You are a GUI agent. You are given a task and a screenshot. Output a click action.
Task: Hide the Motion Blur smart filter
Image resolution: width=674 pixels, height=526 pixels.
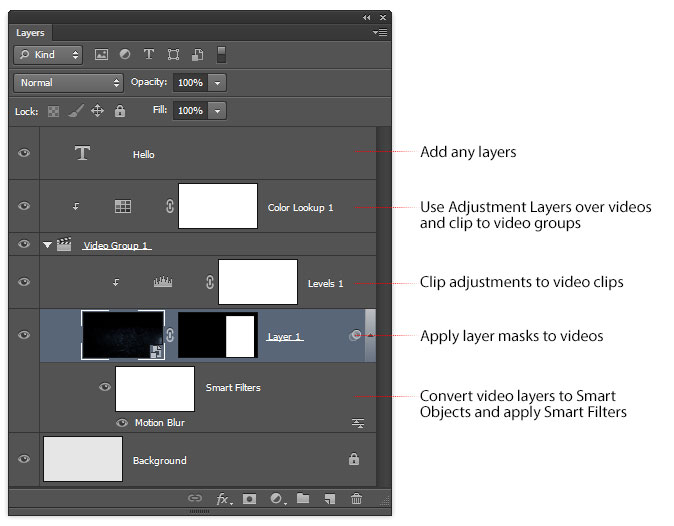click(122, 423)
